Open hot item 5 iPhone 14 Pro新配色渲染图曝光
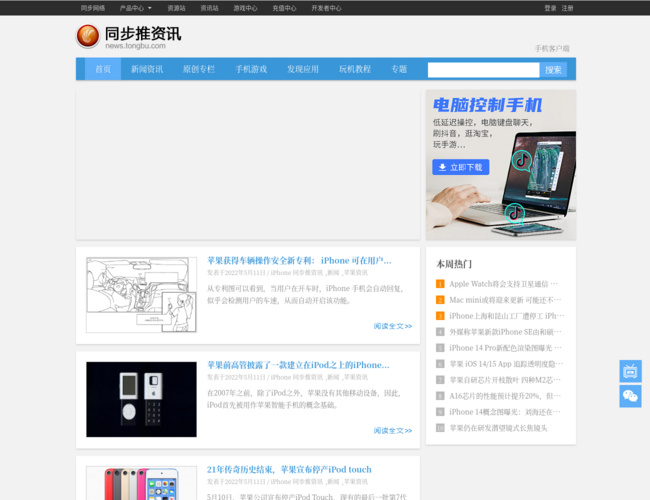Image resolution: width=650 pixels, height=500 pixels. 505,348
